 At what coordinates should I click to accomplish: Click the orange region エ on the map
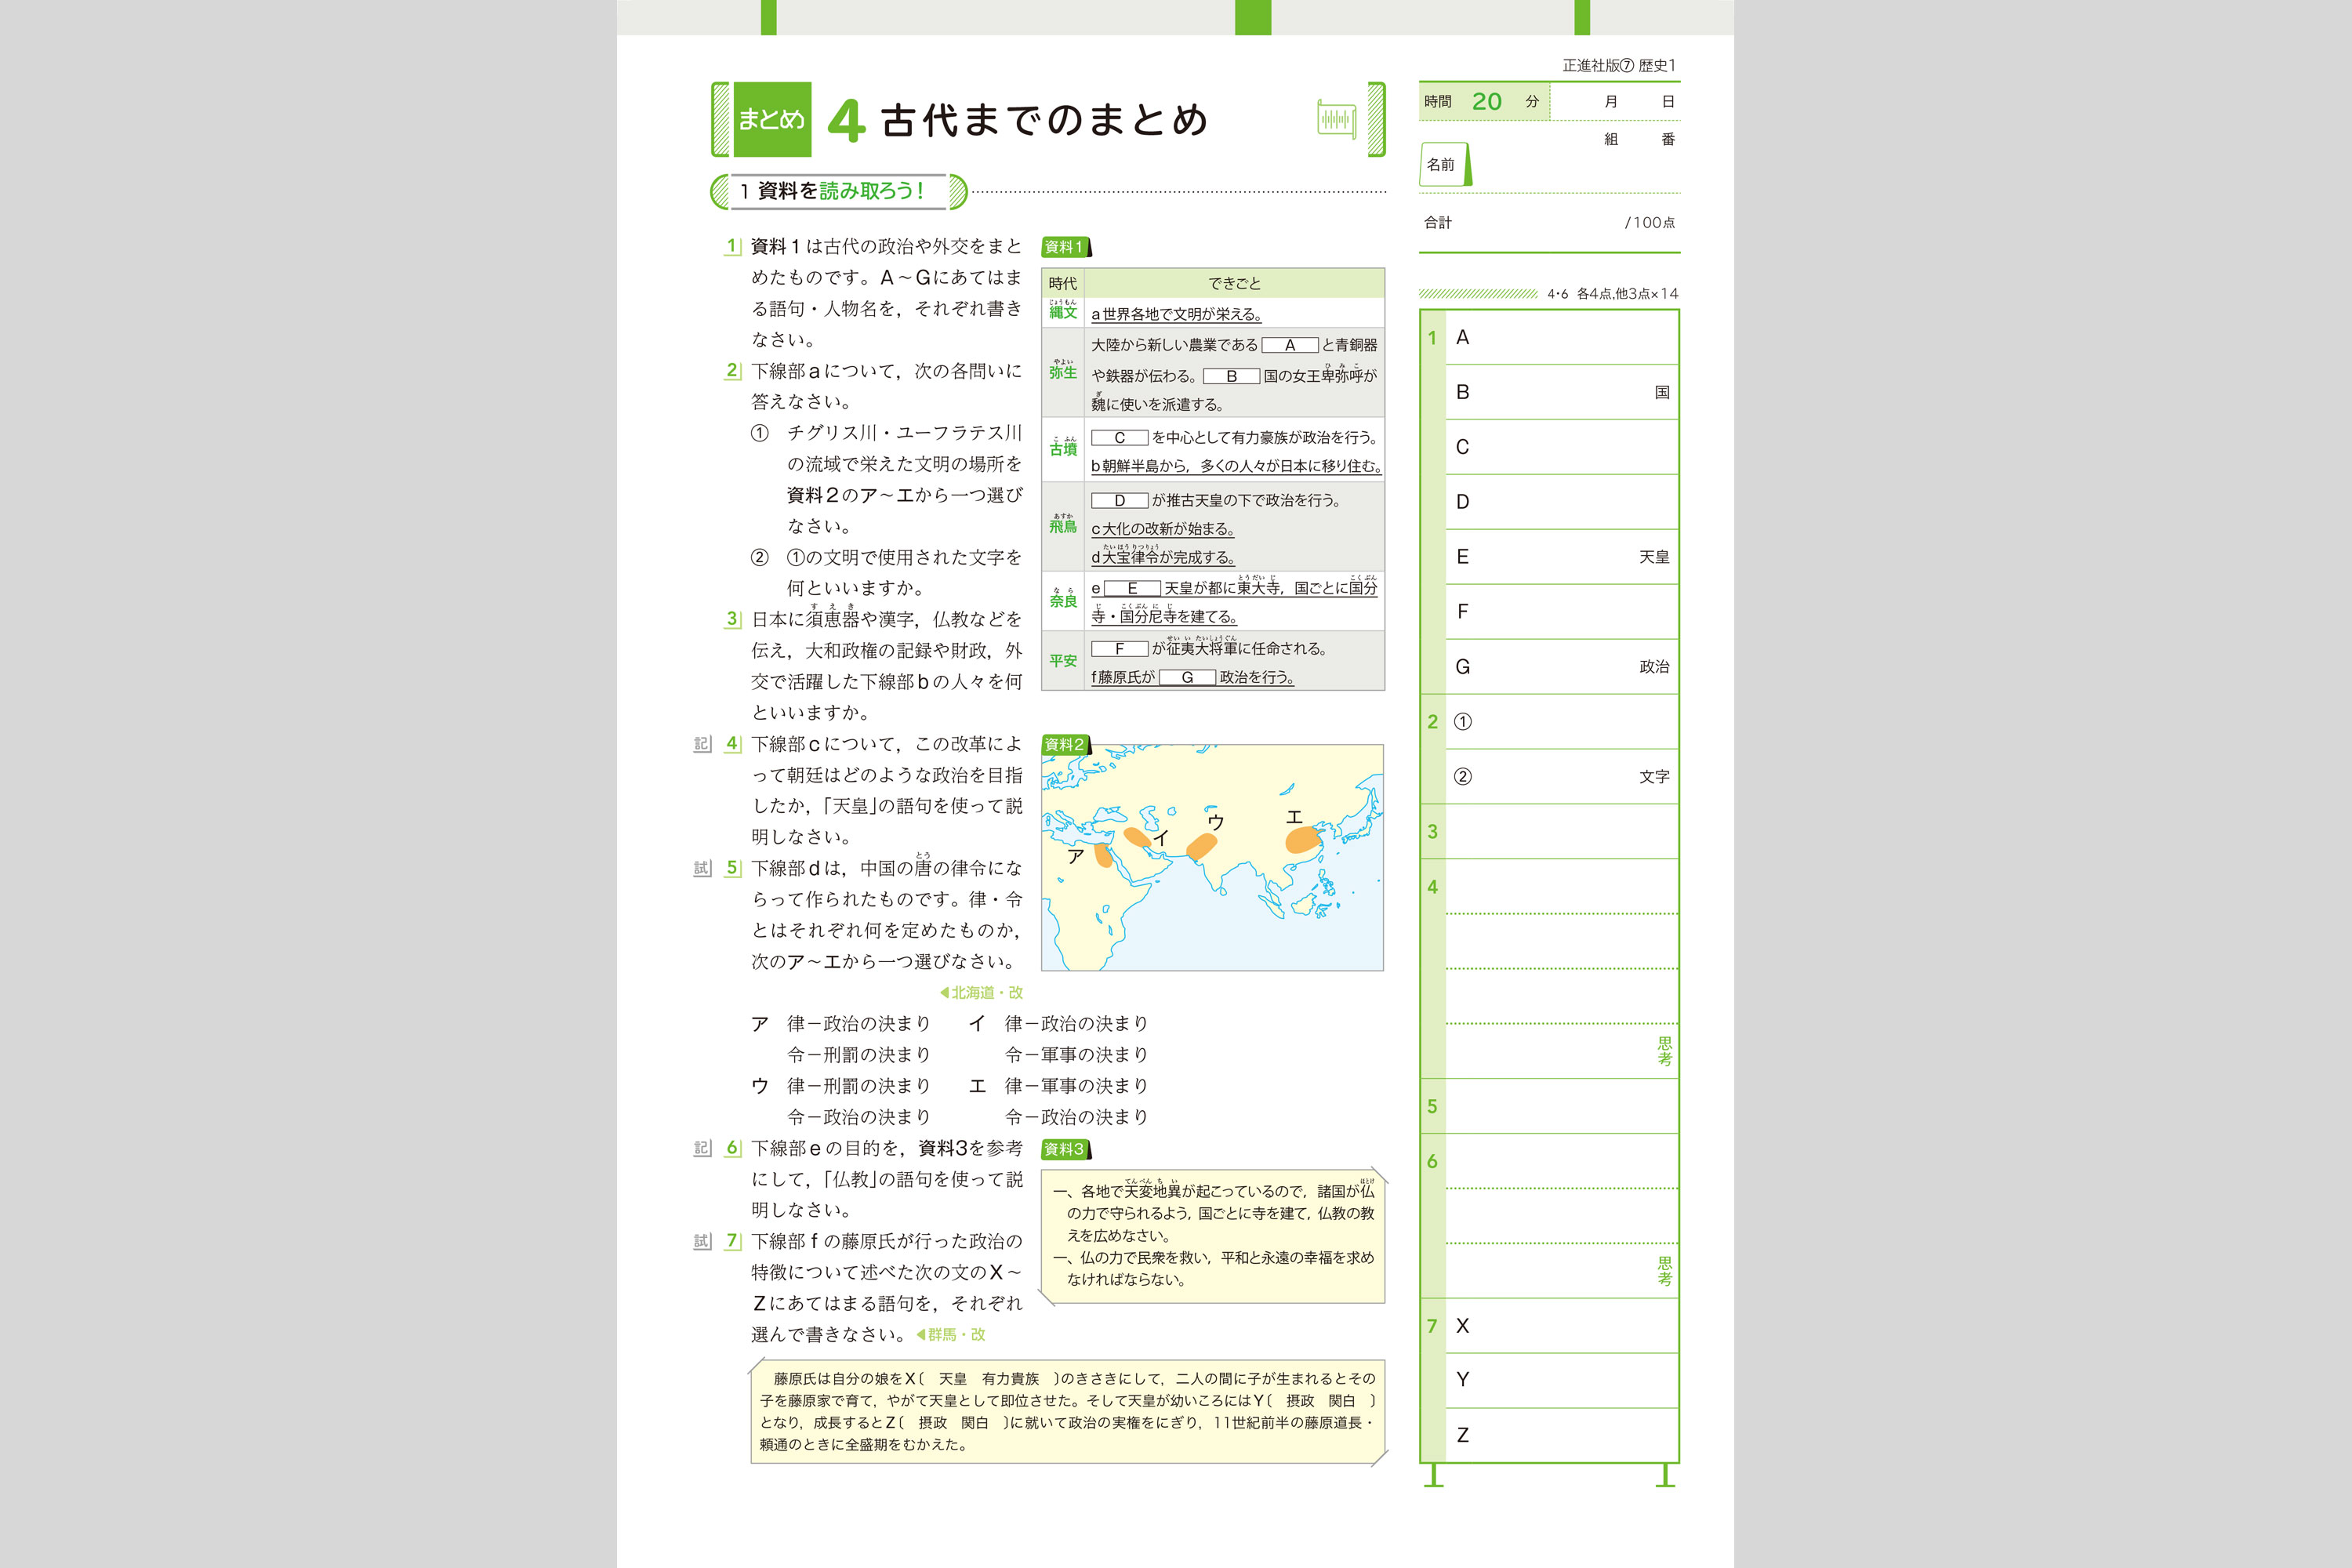click(x=1303, y=840)
